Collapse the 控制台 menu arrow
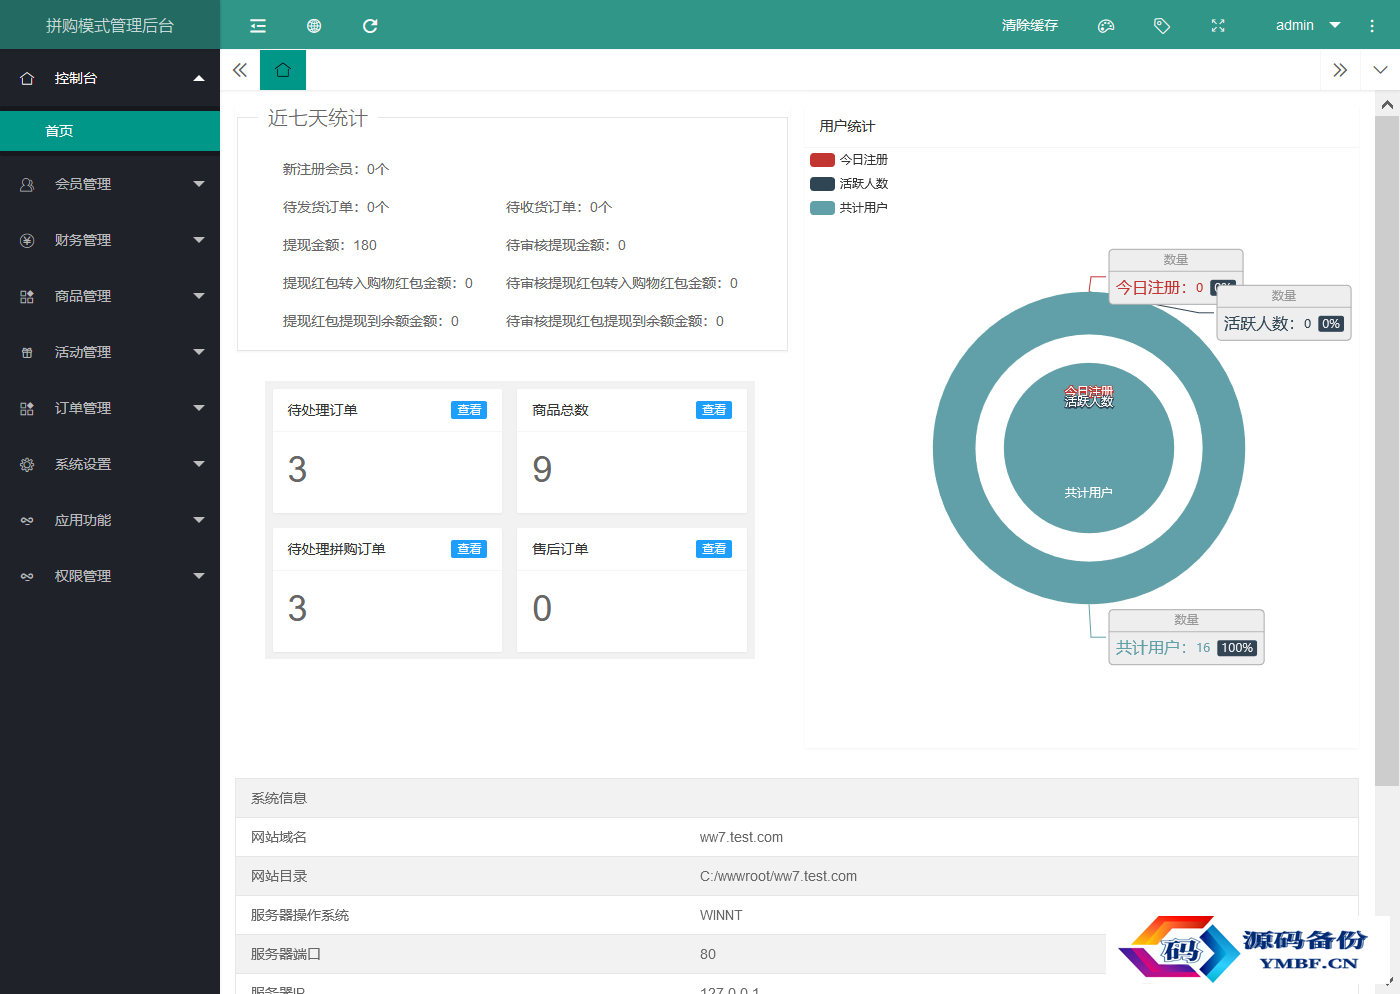 click(x=199, y=78)
